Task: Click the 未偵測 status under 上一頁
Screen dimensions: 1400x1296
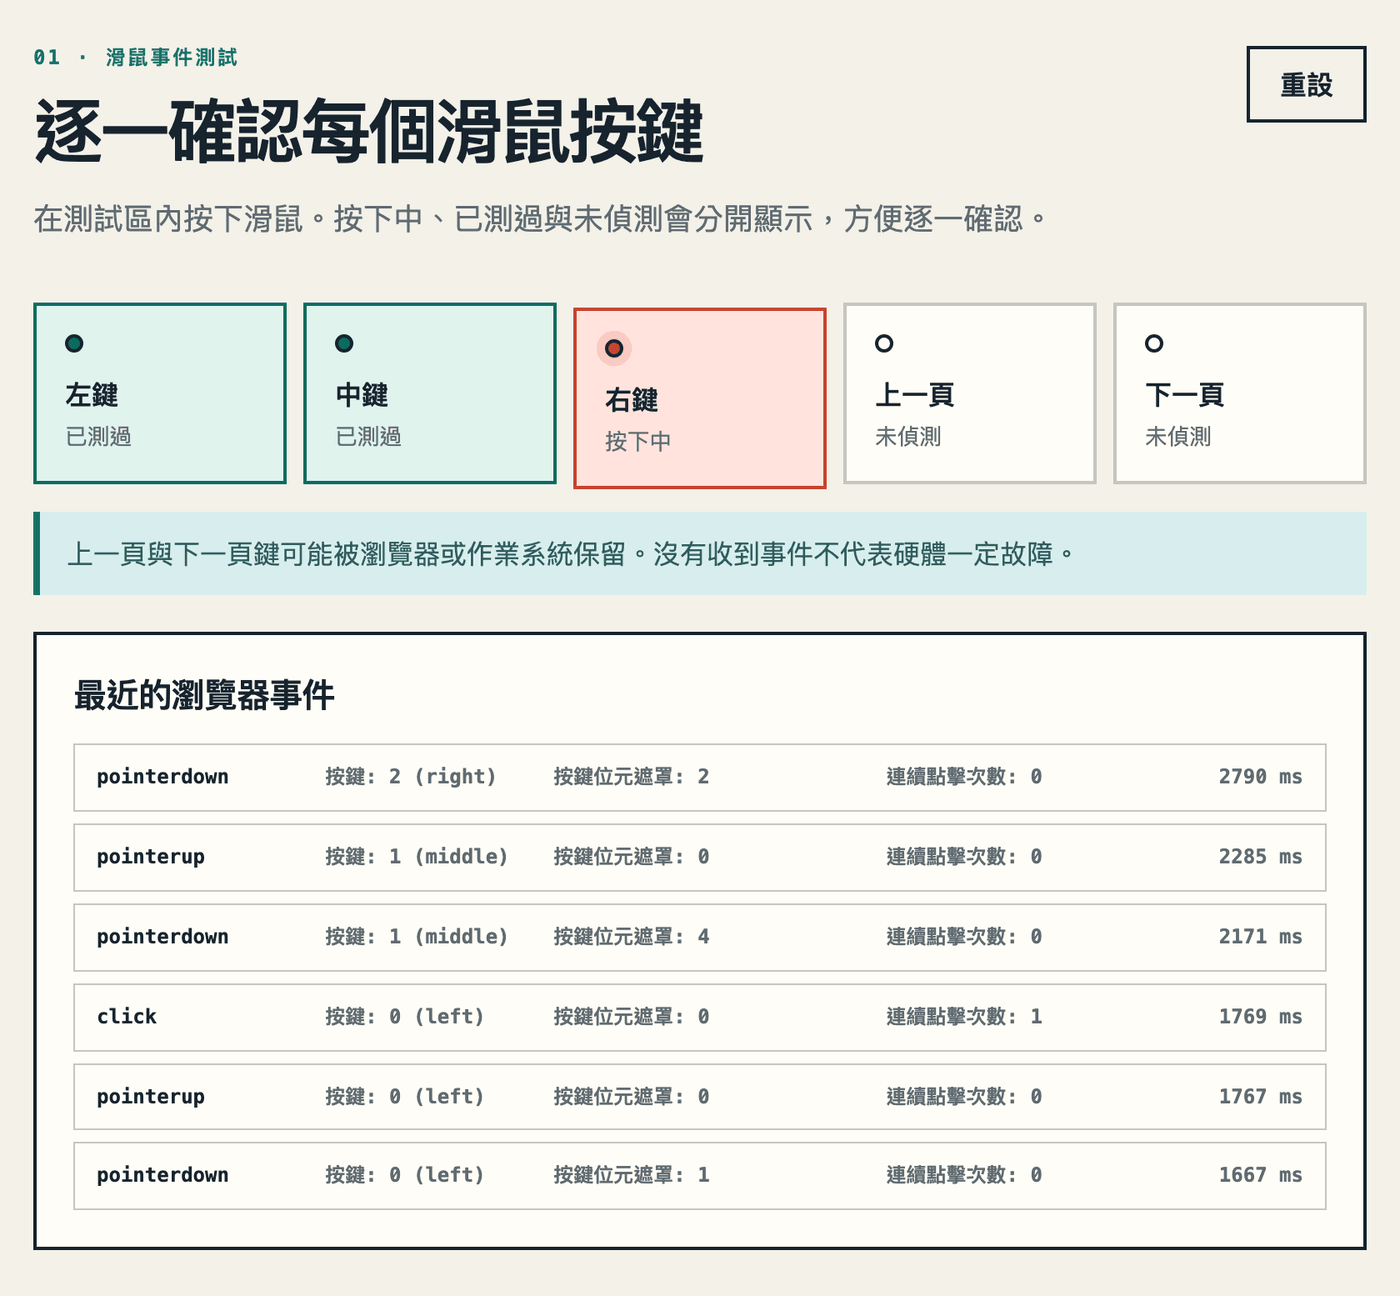Action: tap(908, 436)
